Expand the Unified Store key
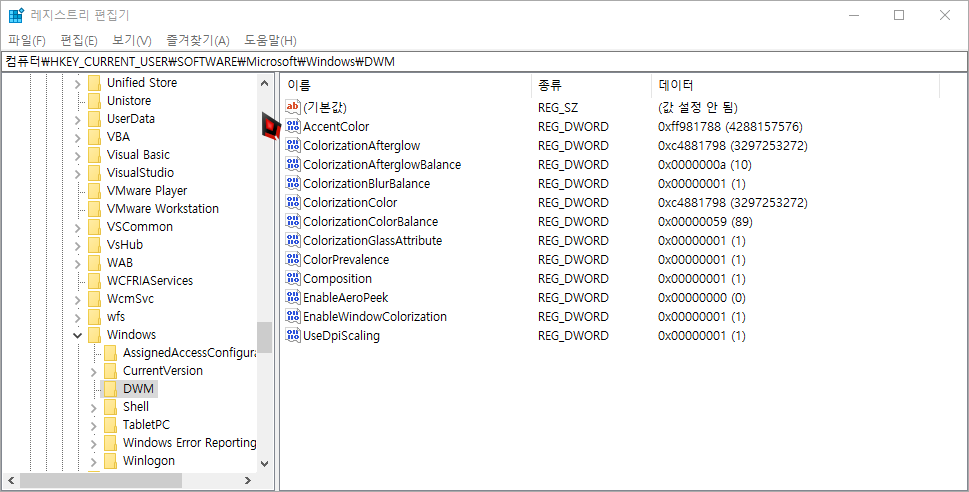This screenshot has width=969, height=492. tap(77, 83)
